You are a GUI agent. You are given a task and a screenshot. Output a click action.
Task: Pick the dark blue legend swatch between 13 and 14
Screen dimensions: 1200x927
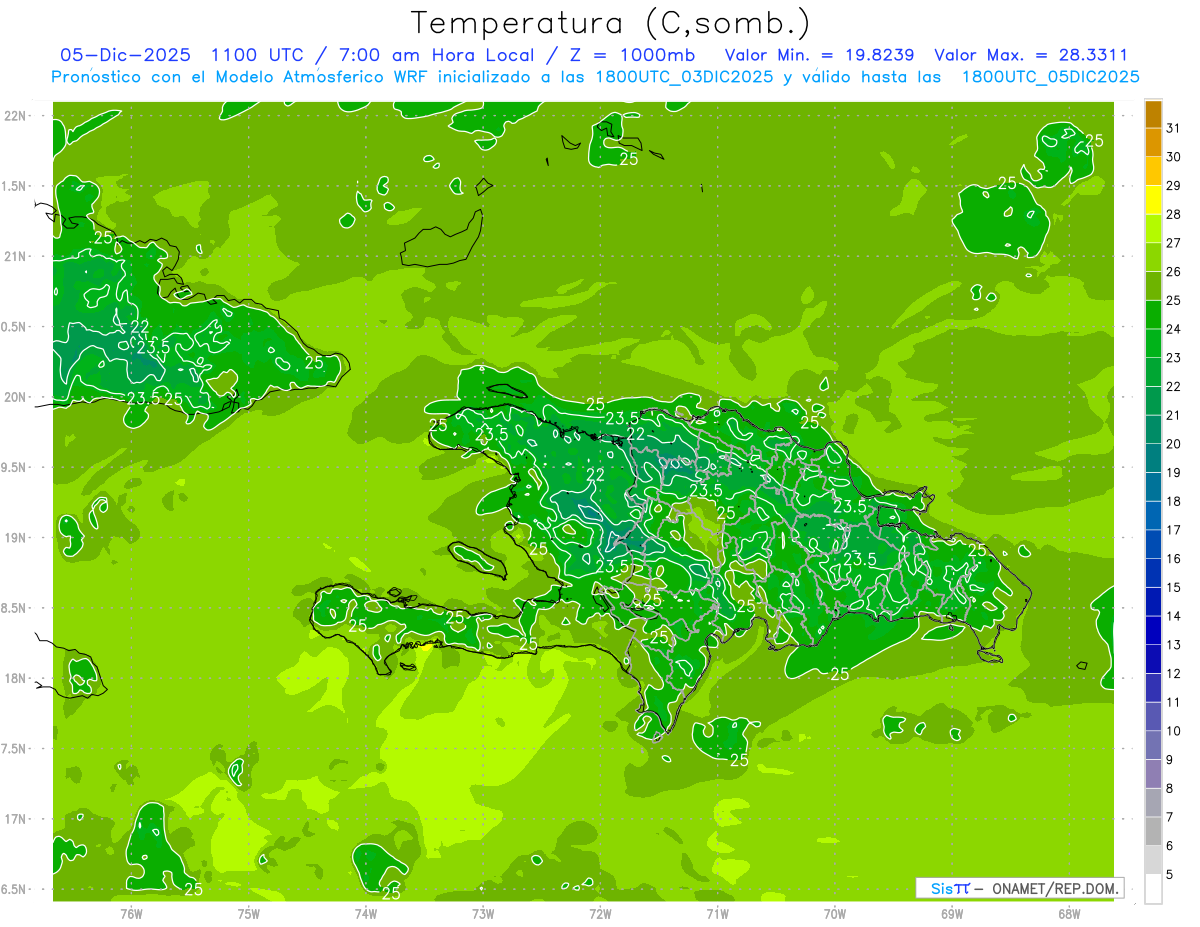tap(1153, 631)
